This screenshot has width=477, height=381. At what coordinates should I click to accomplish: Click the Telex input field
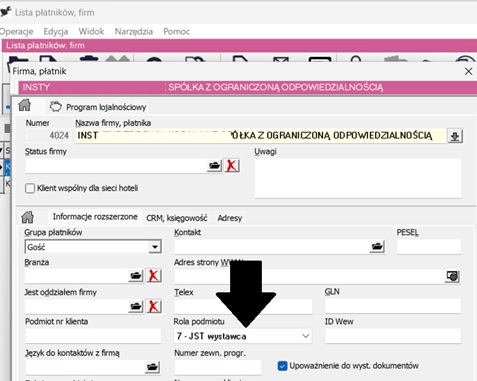tap(243, 306)
